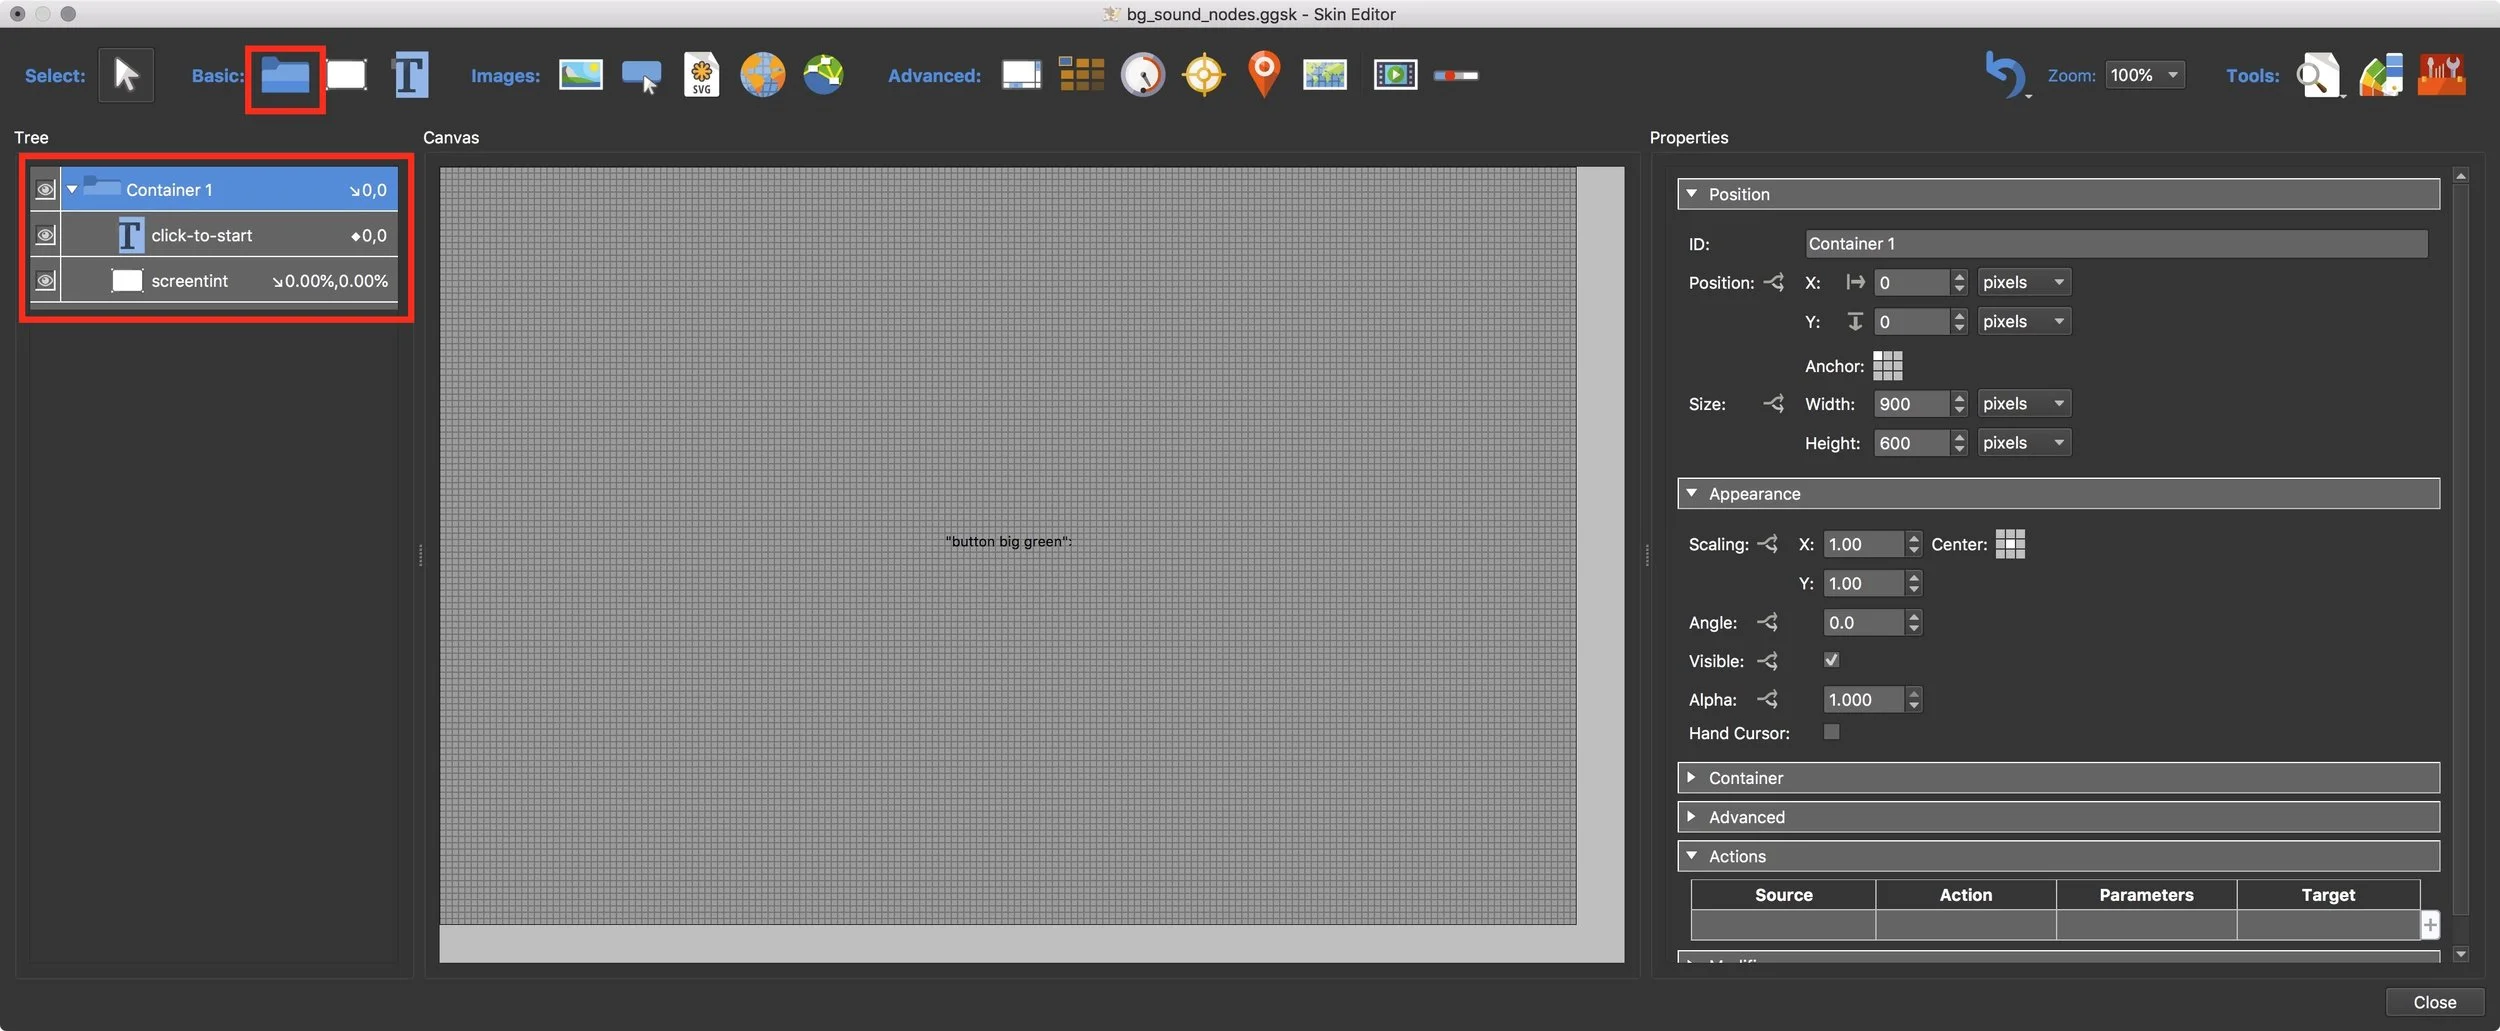Open Y position units dropdown

pyautogui.click(x=2024, y=321)
